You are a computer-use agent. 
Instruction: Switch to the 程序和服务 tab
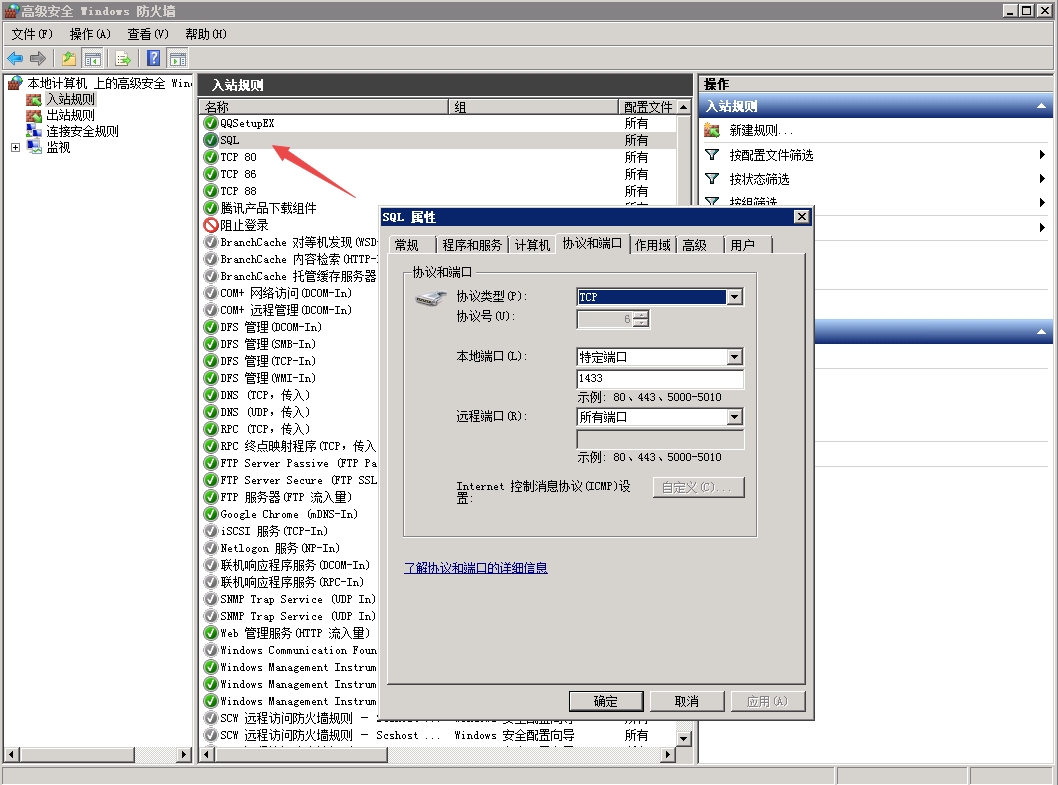coord(472,245)
